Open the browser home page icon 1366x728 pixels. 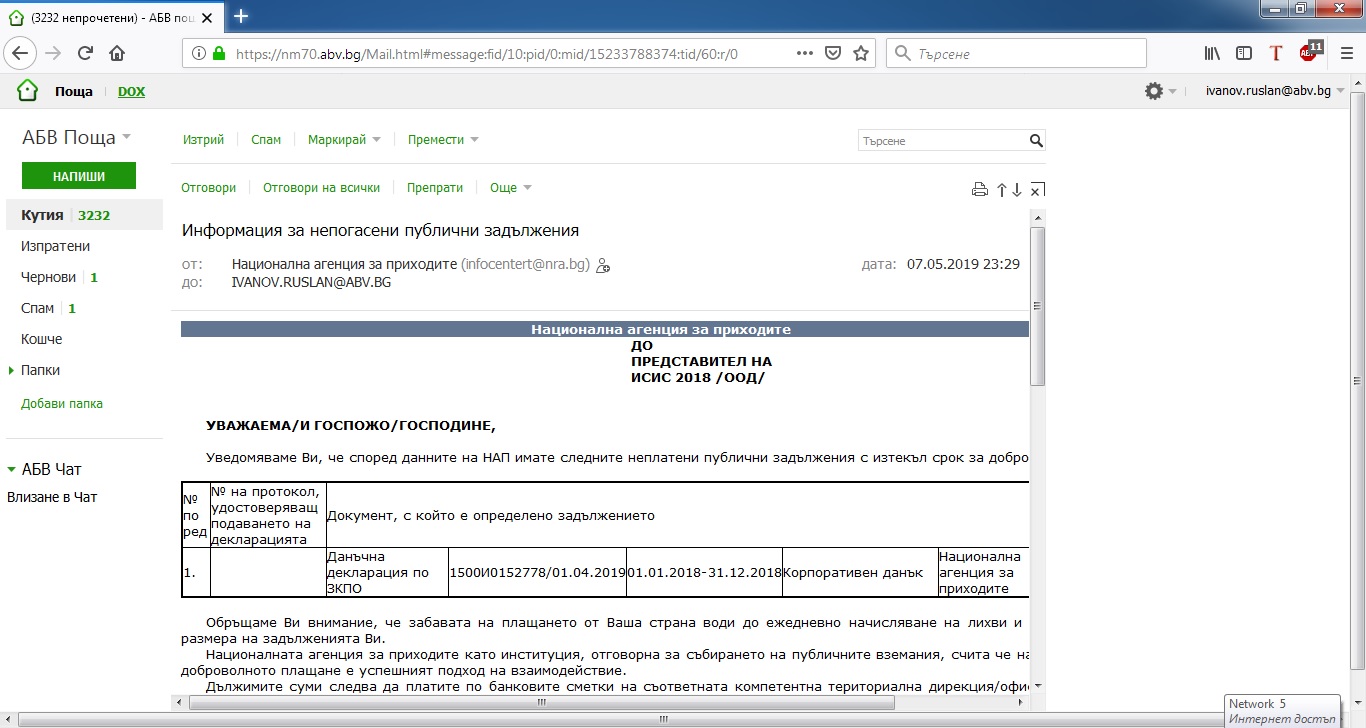pos(117,53)
